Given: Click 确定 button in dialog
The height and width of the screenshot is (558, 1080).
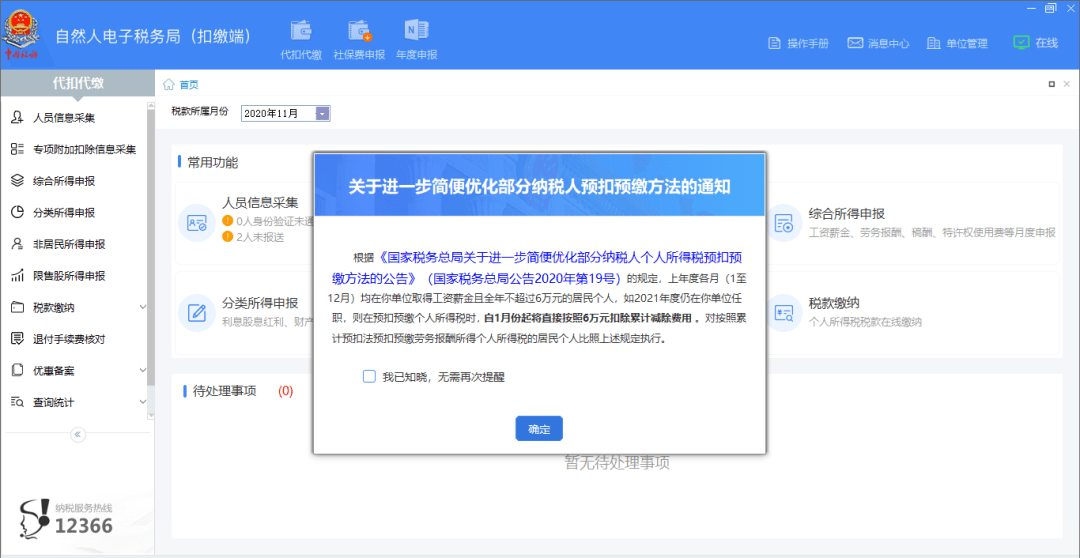Looking at the screenshot, I should (x=539, y=429).
